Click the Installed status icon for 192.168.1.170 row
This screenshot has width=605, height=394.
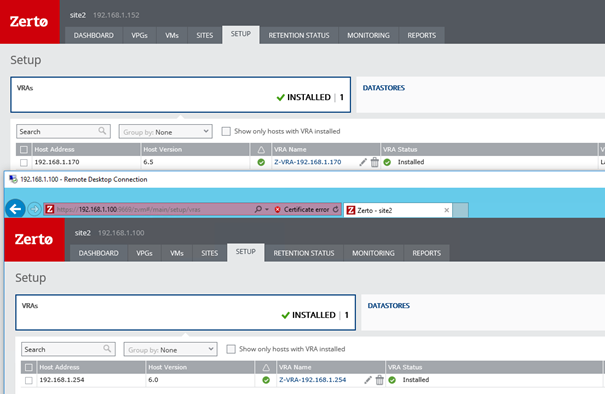click(x=387, y=162)
